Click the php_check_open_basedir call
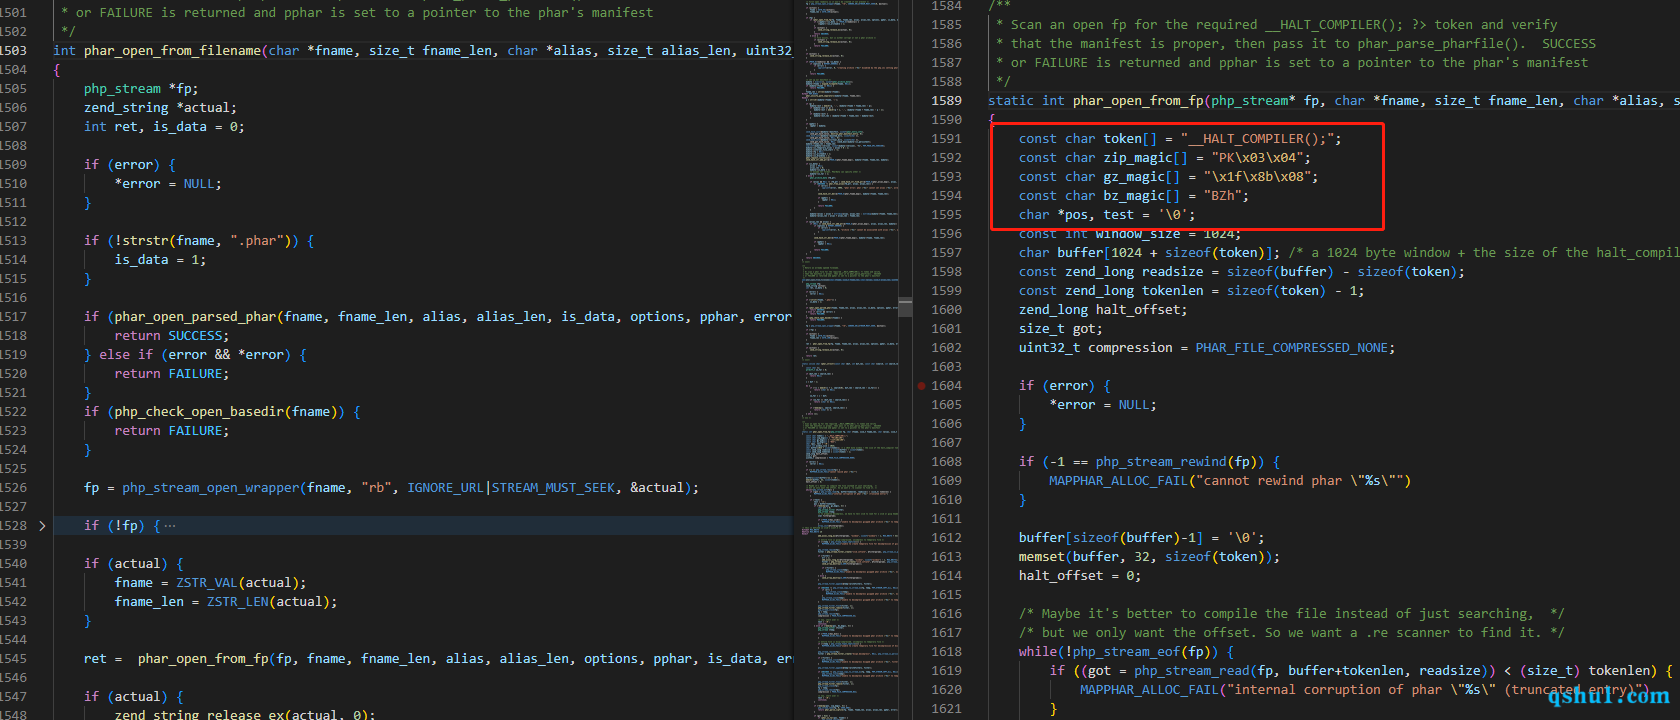Screen dimensions: 1680x720 click(199, 411)
